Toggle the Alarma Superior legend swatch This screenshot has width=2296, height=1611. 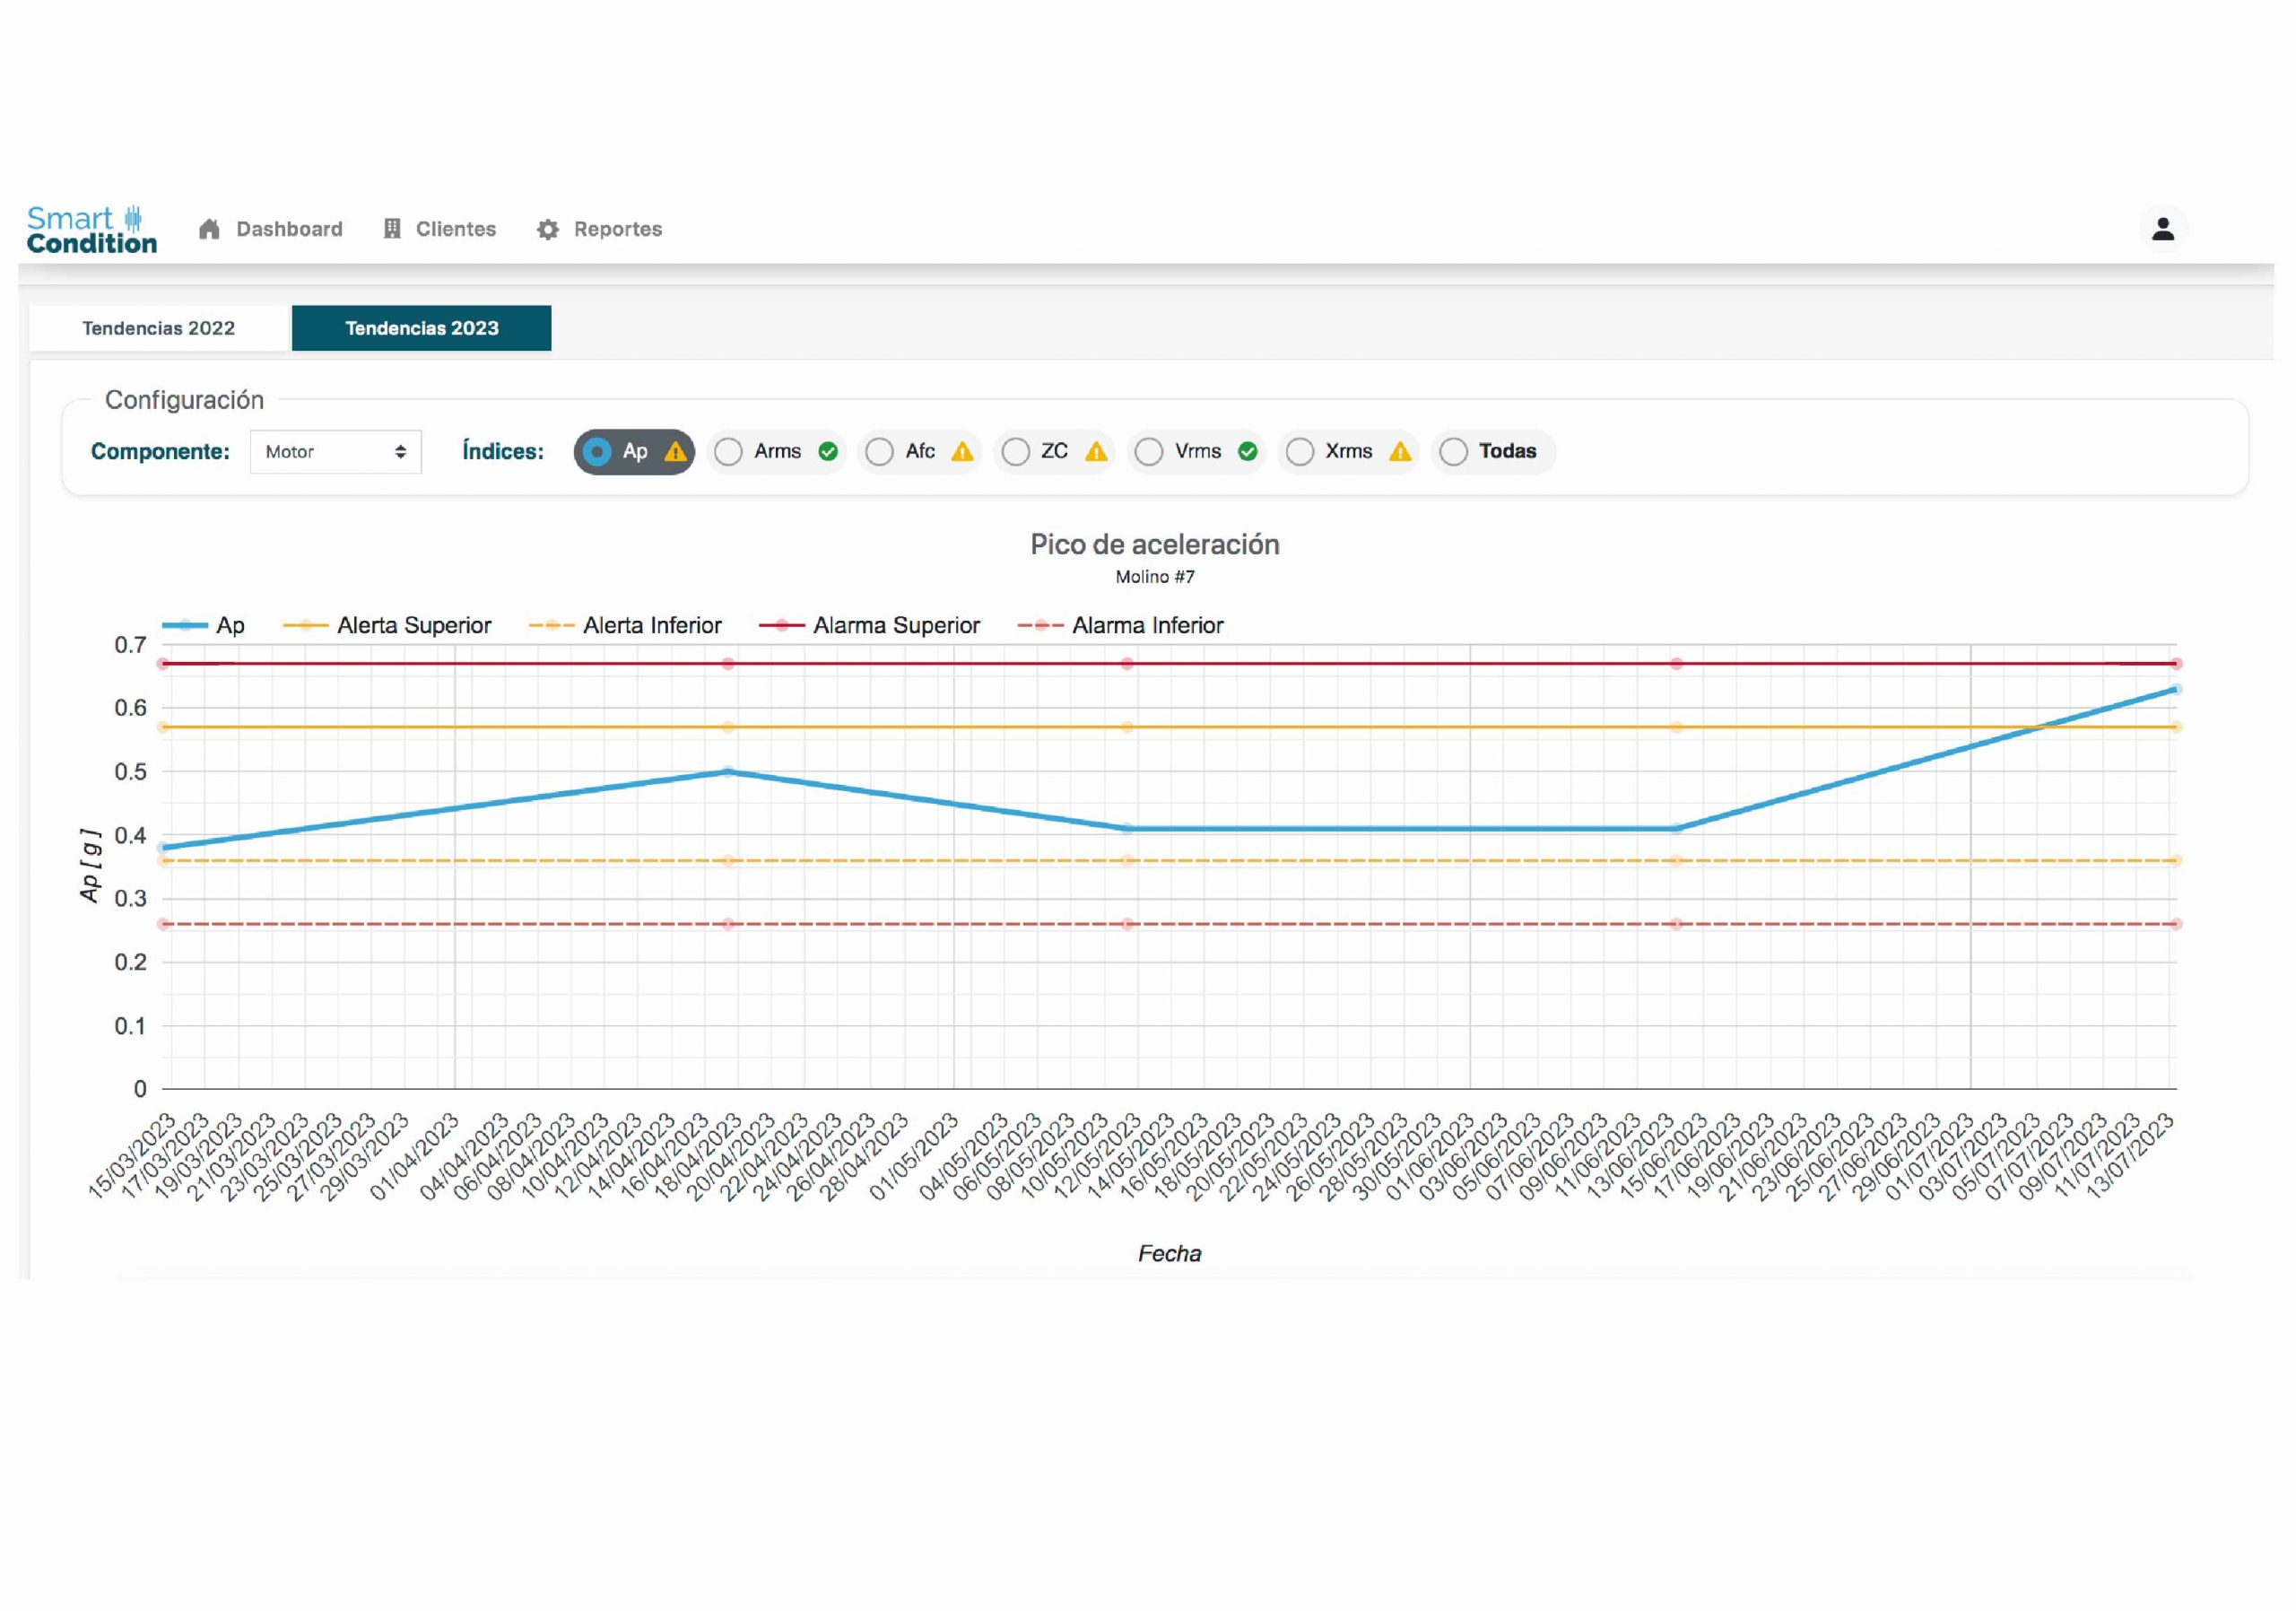tap(781, 626)
